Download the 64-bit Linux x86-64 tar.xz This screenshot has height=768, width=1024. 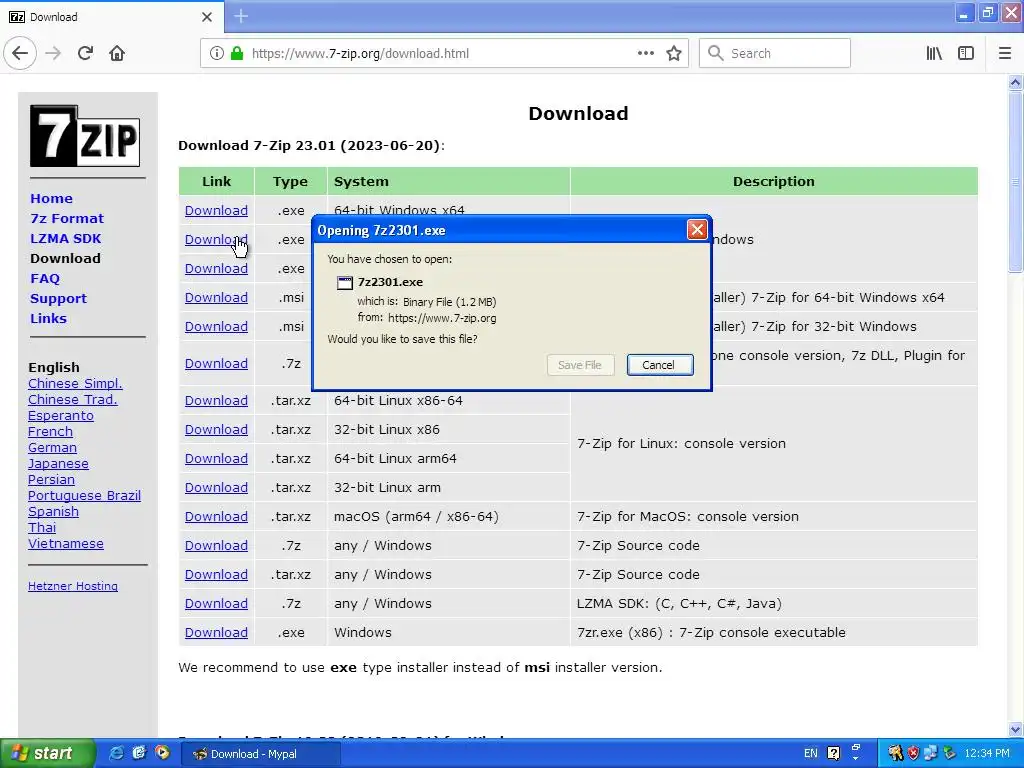(216, 401)
